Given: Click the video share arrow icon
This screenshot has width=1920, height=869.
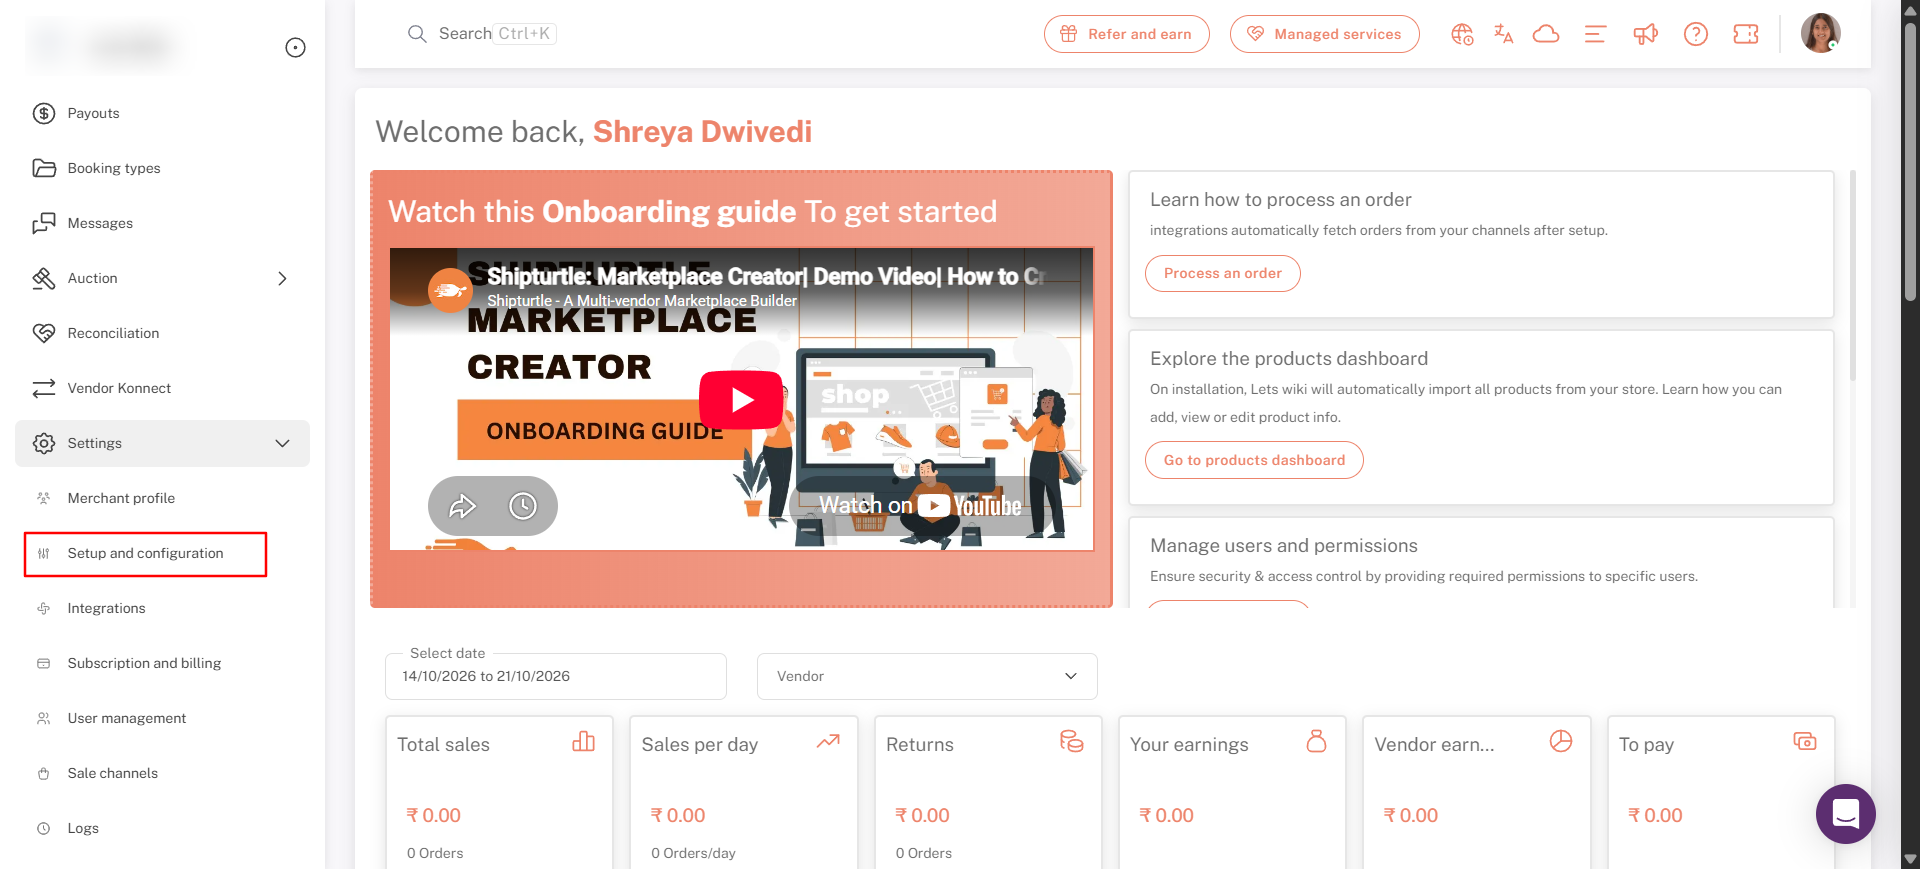Looking at the screenshot, I should click(x=462, y=506).
